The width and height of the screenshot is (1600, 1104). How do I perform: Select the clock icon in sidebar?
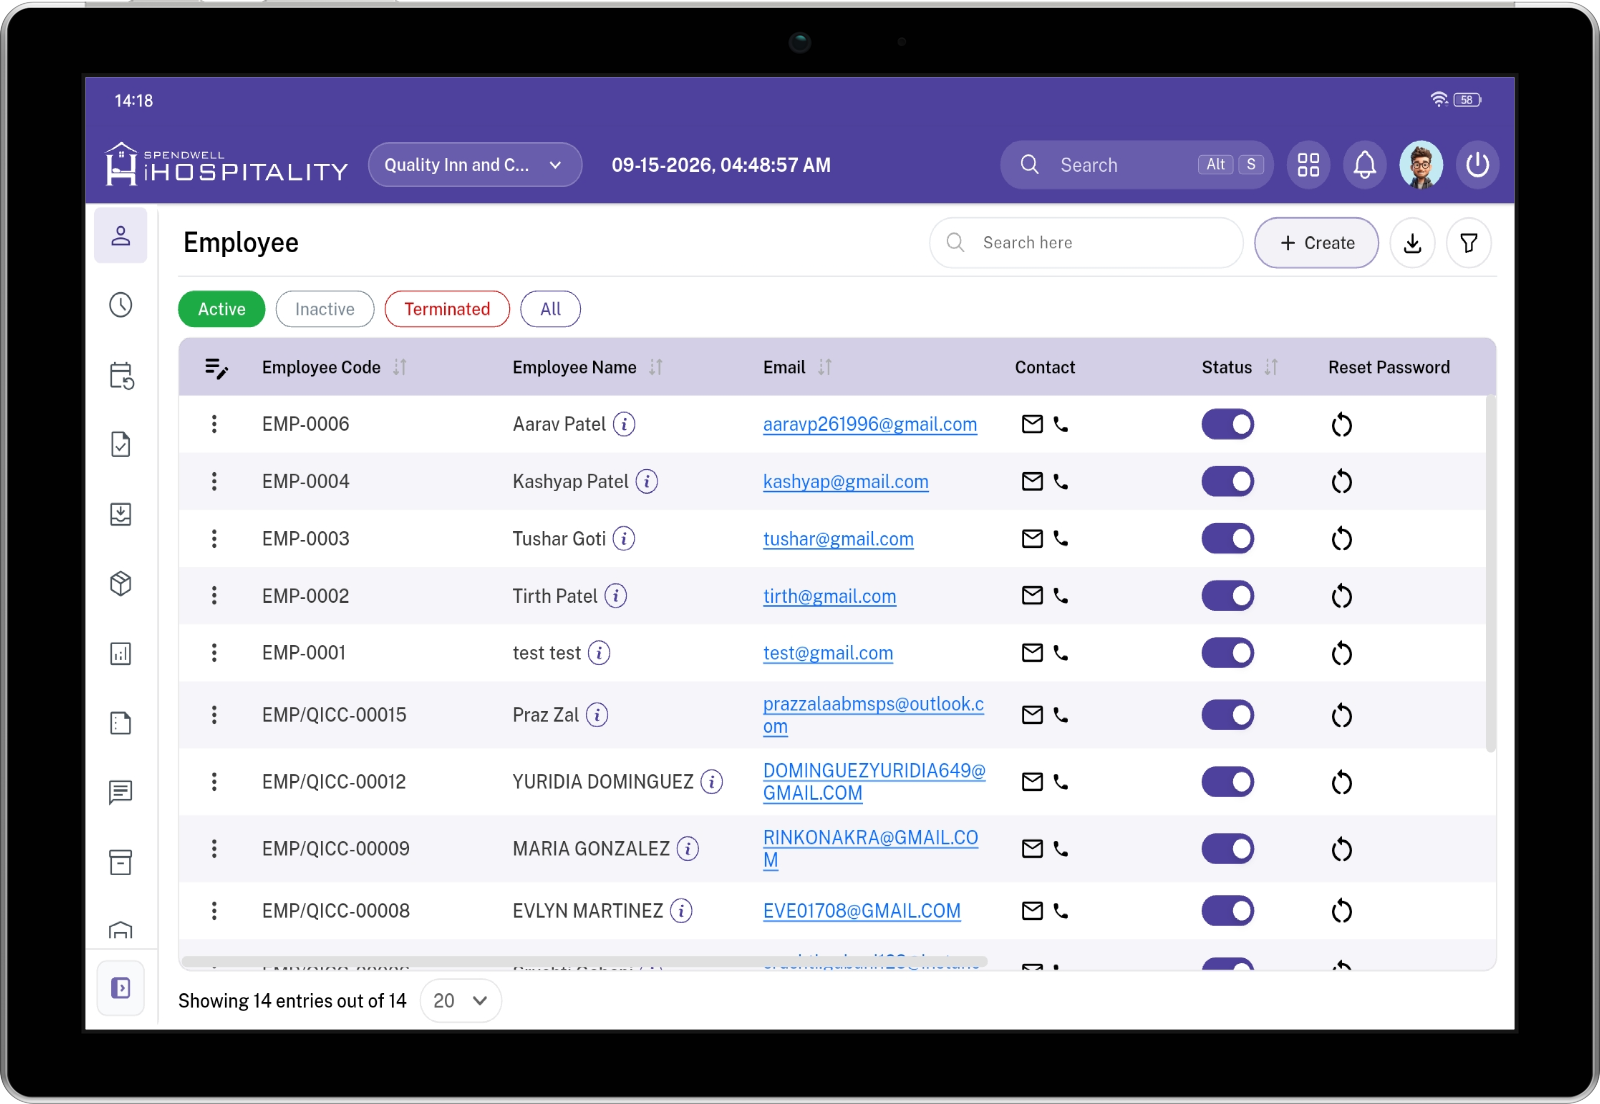click(x=121, y=305)
